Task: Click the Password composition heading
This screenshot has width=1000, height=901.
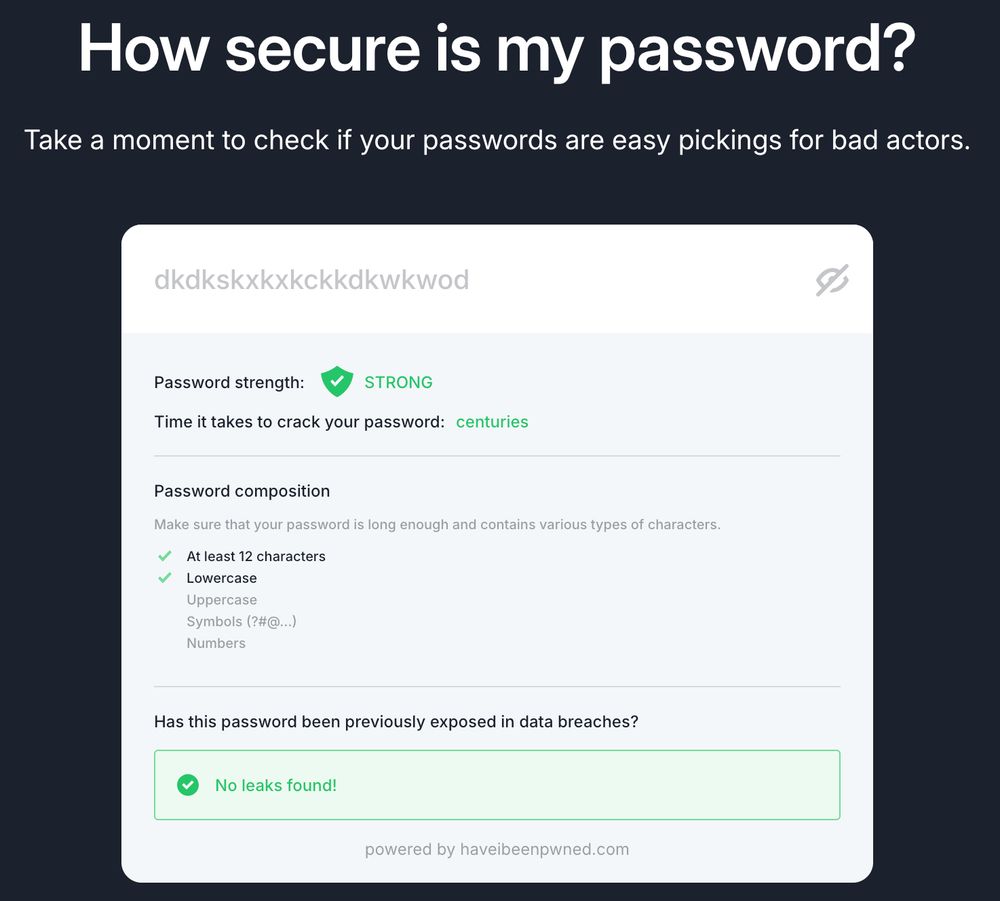Action: click(242, 491)
